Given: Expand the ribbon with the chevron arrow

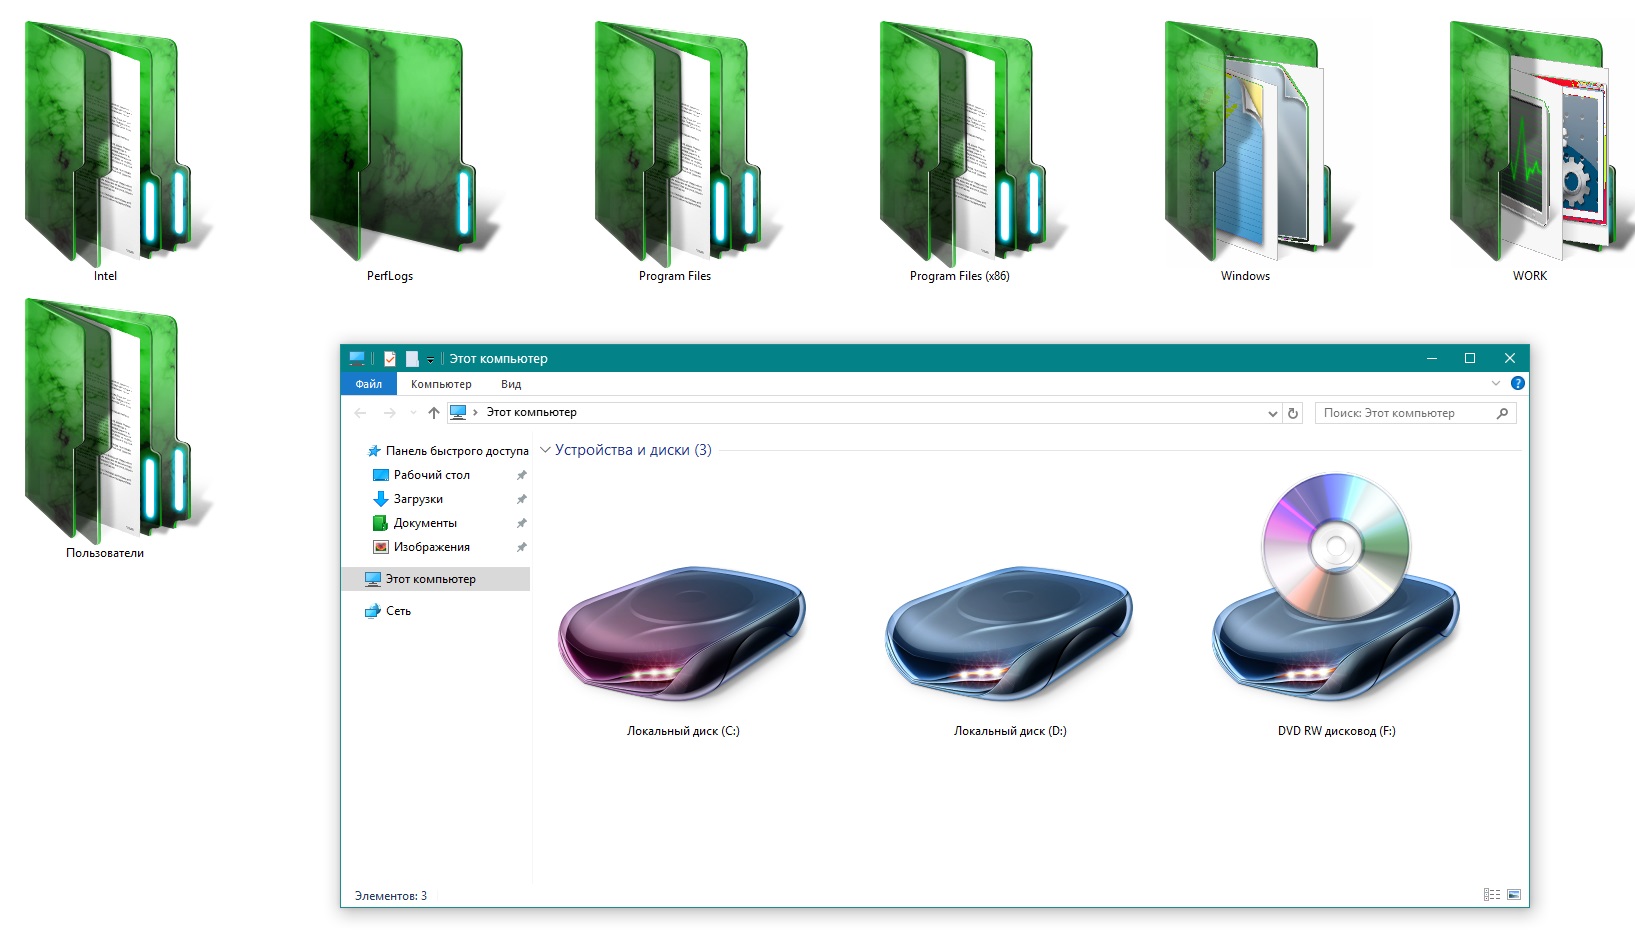Looking at the screenshot, I should [1495, 381].
